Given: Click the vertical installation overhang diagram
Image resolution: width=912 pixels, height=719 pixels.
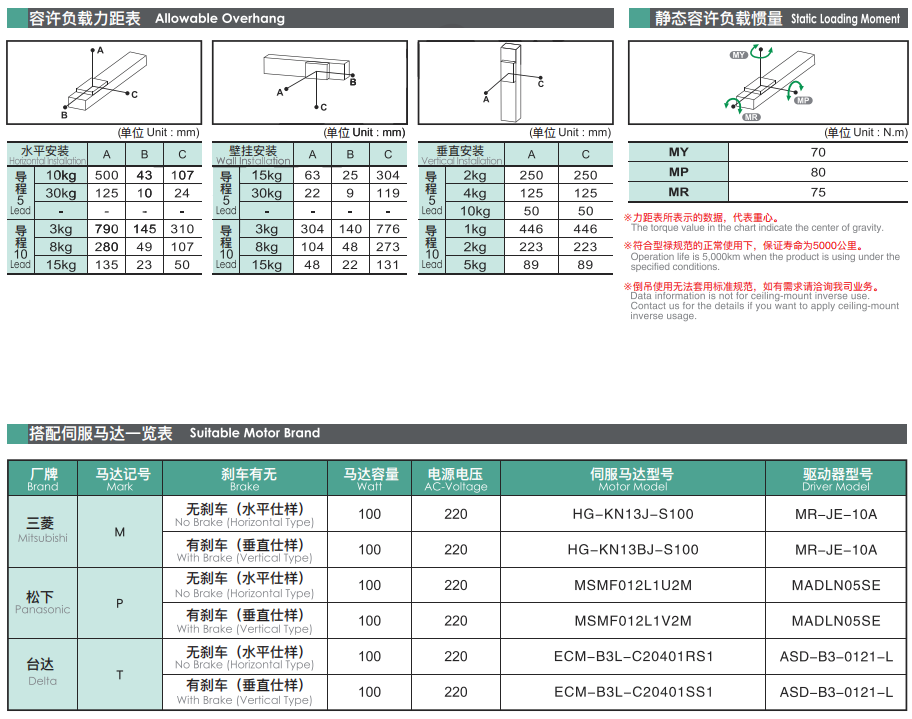Looking at the screenshot, I should coord(514,80).
